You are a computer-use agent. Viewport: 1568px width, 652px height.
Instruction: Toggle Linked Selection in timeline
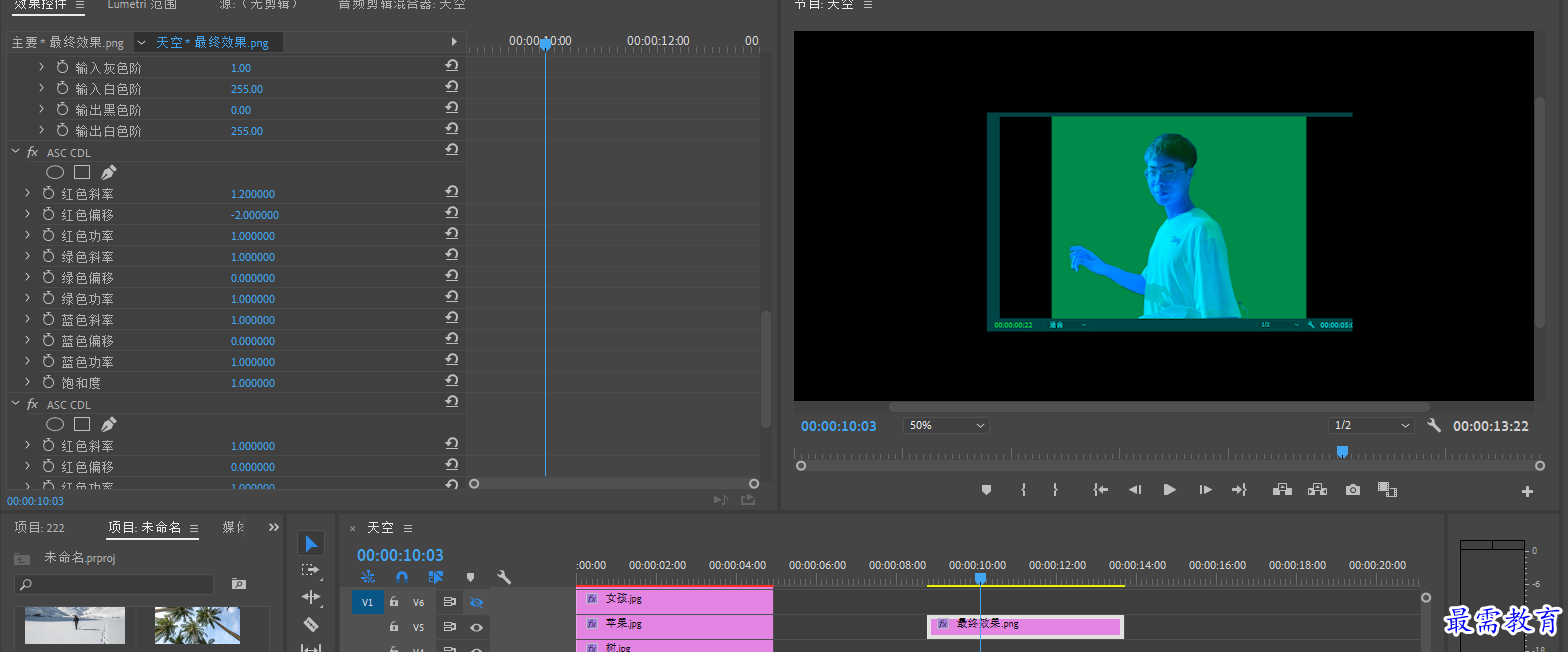click(436, 577)
